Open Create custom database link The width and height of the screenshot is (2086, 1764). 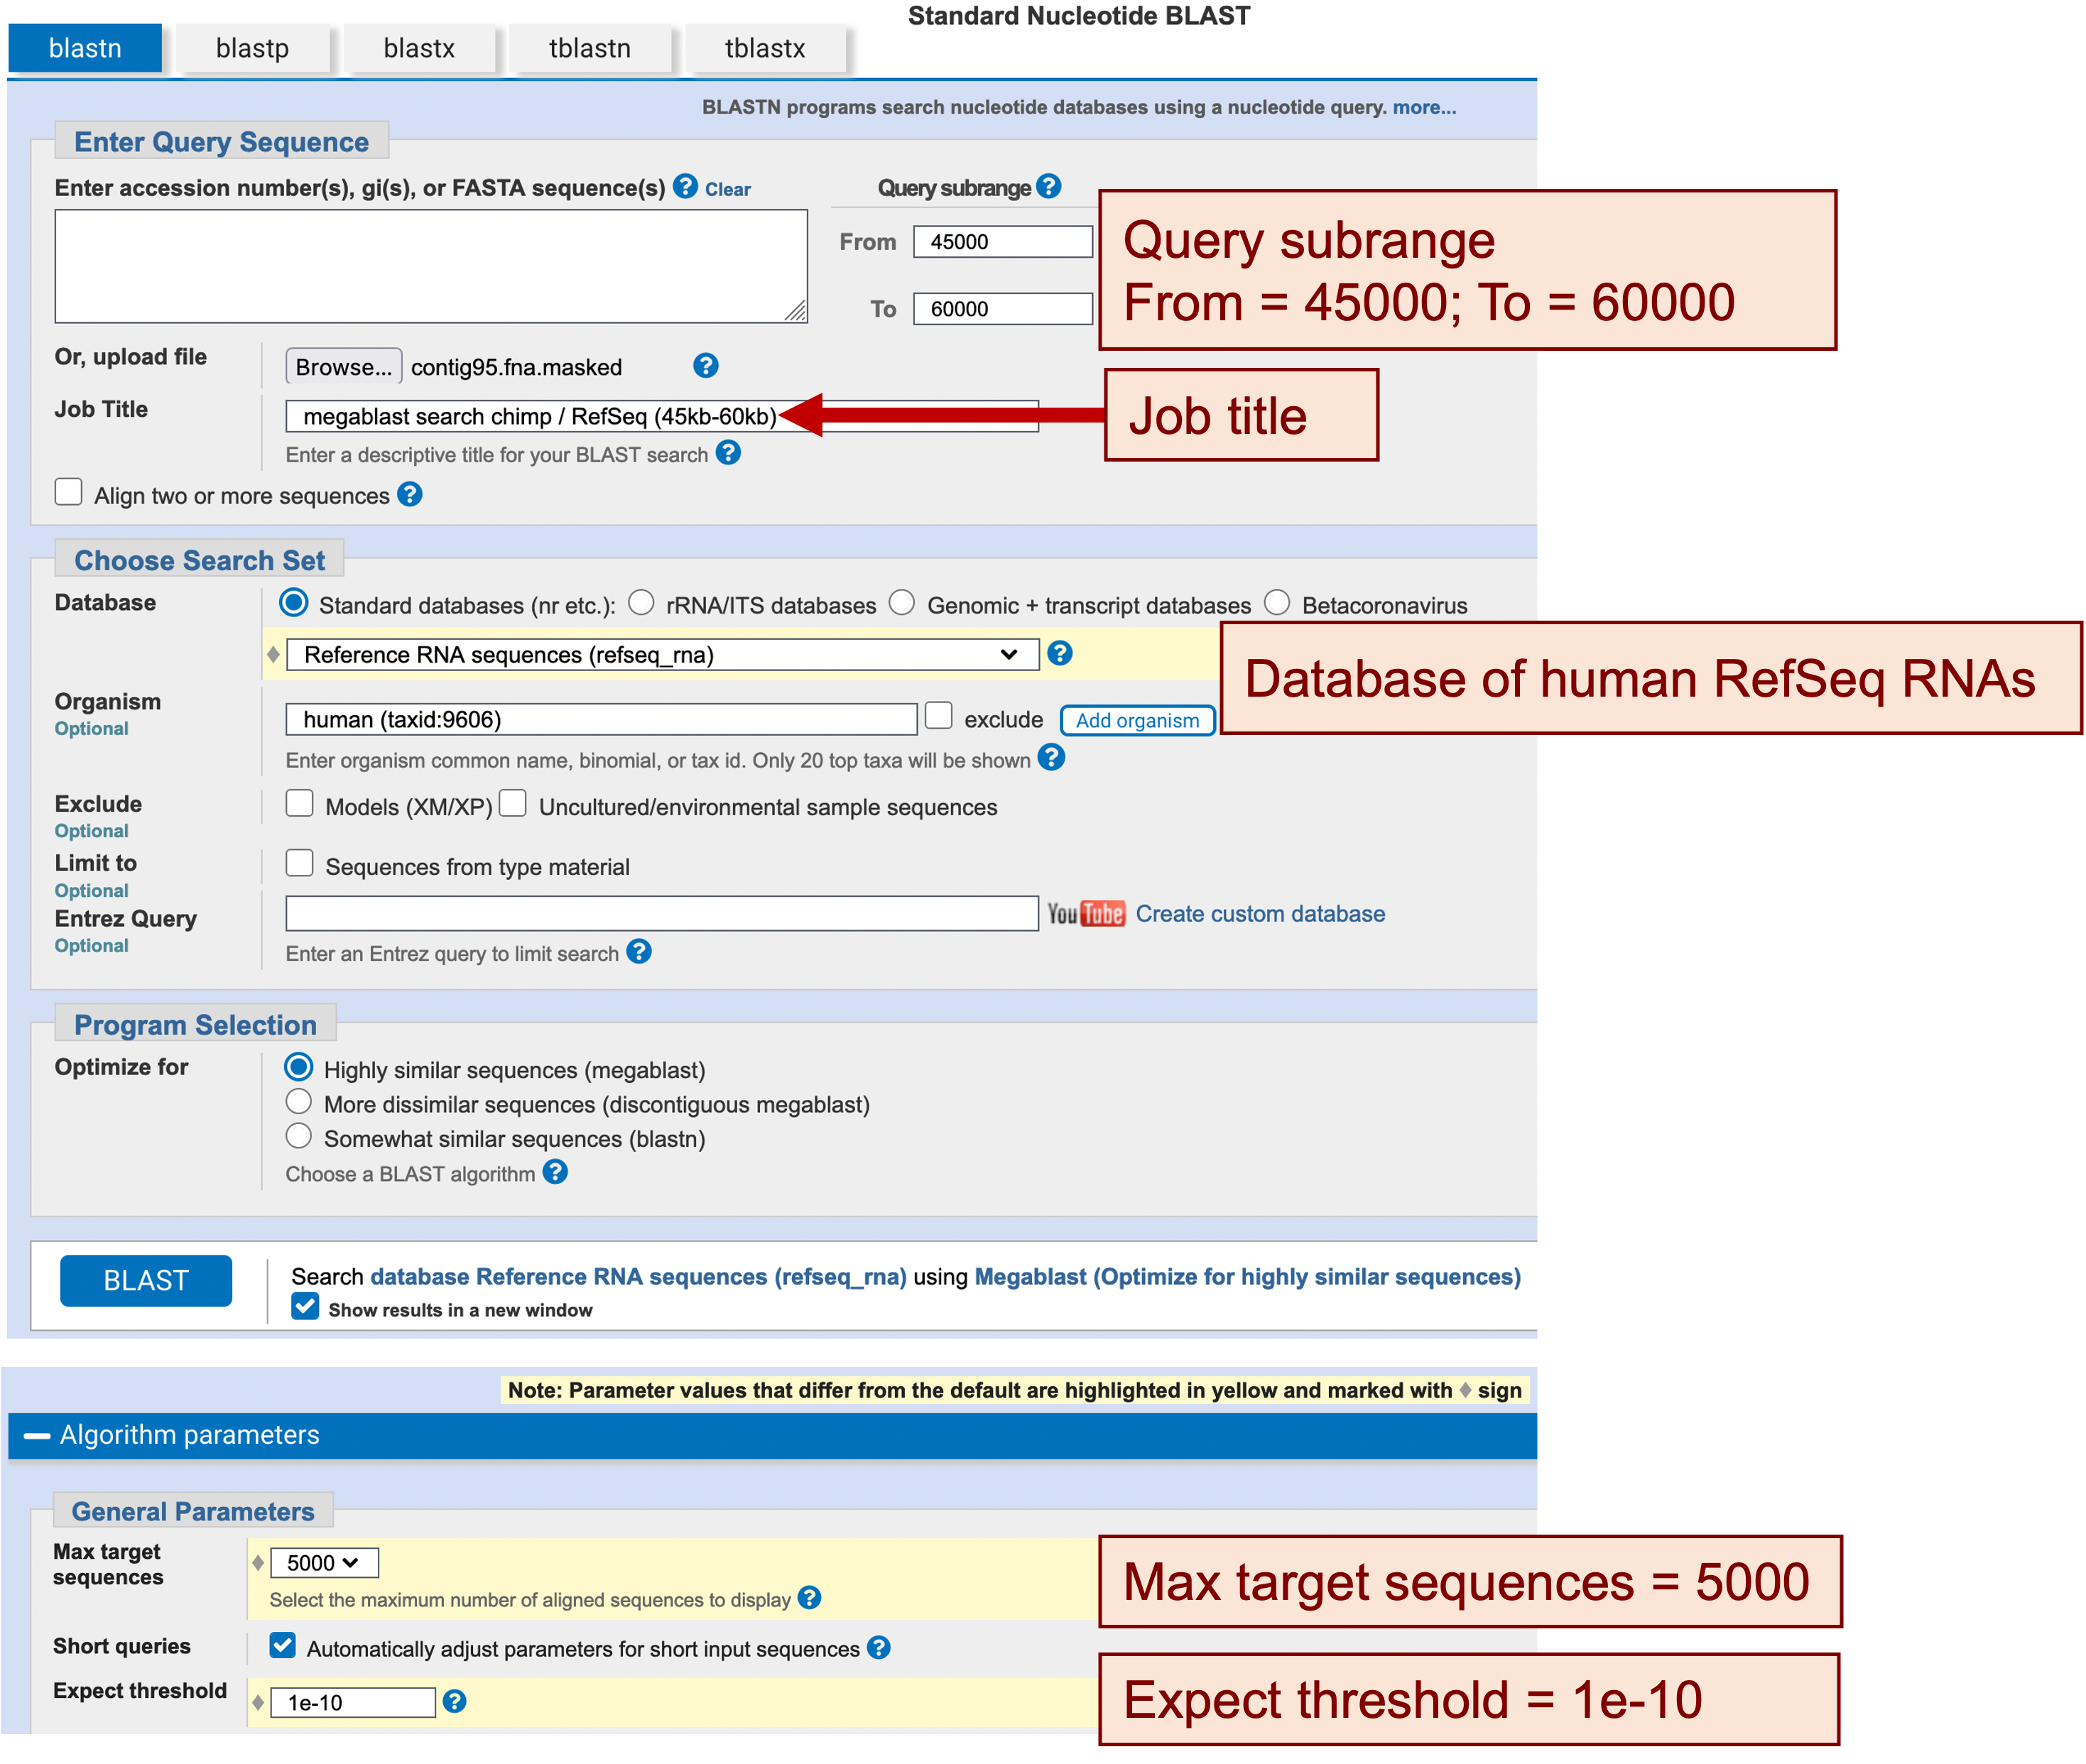(1260, 913)
